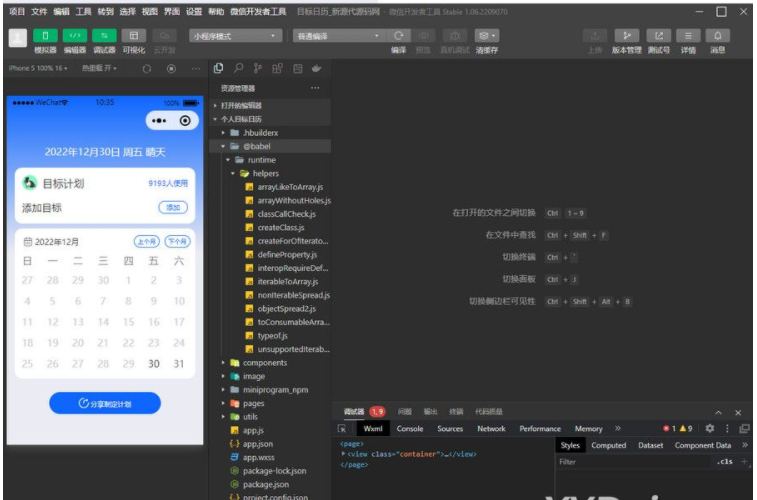Collapse the @babel folder
This screenshot has width=757, height=500.
click(270, 146)
